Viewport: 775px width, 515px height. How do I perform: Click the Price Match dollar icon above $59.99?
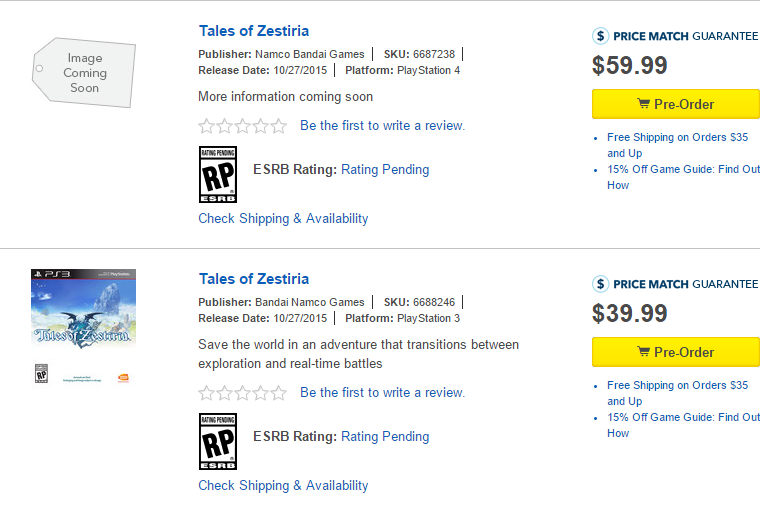pos(600,36)
